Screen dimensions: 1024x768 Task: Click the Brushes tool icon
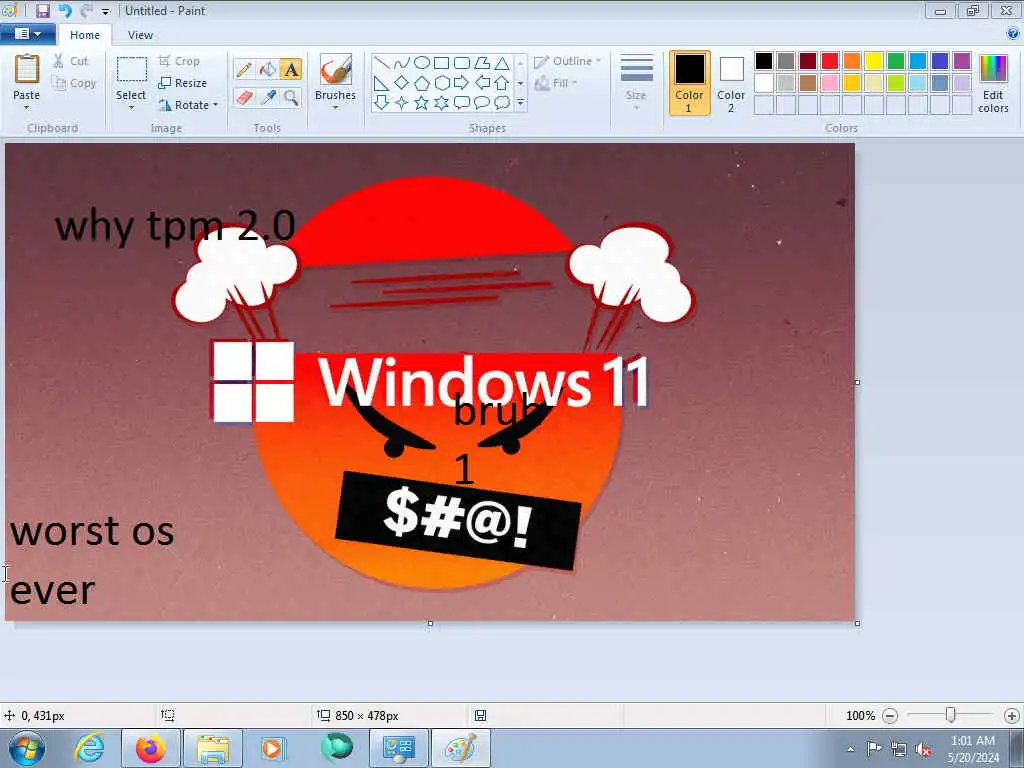pyautogui.click(x=336, y=69)
